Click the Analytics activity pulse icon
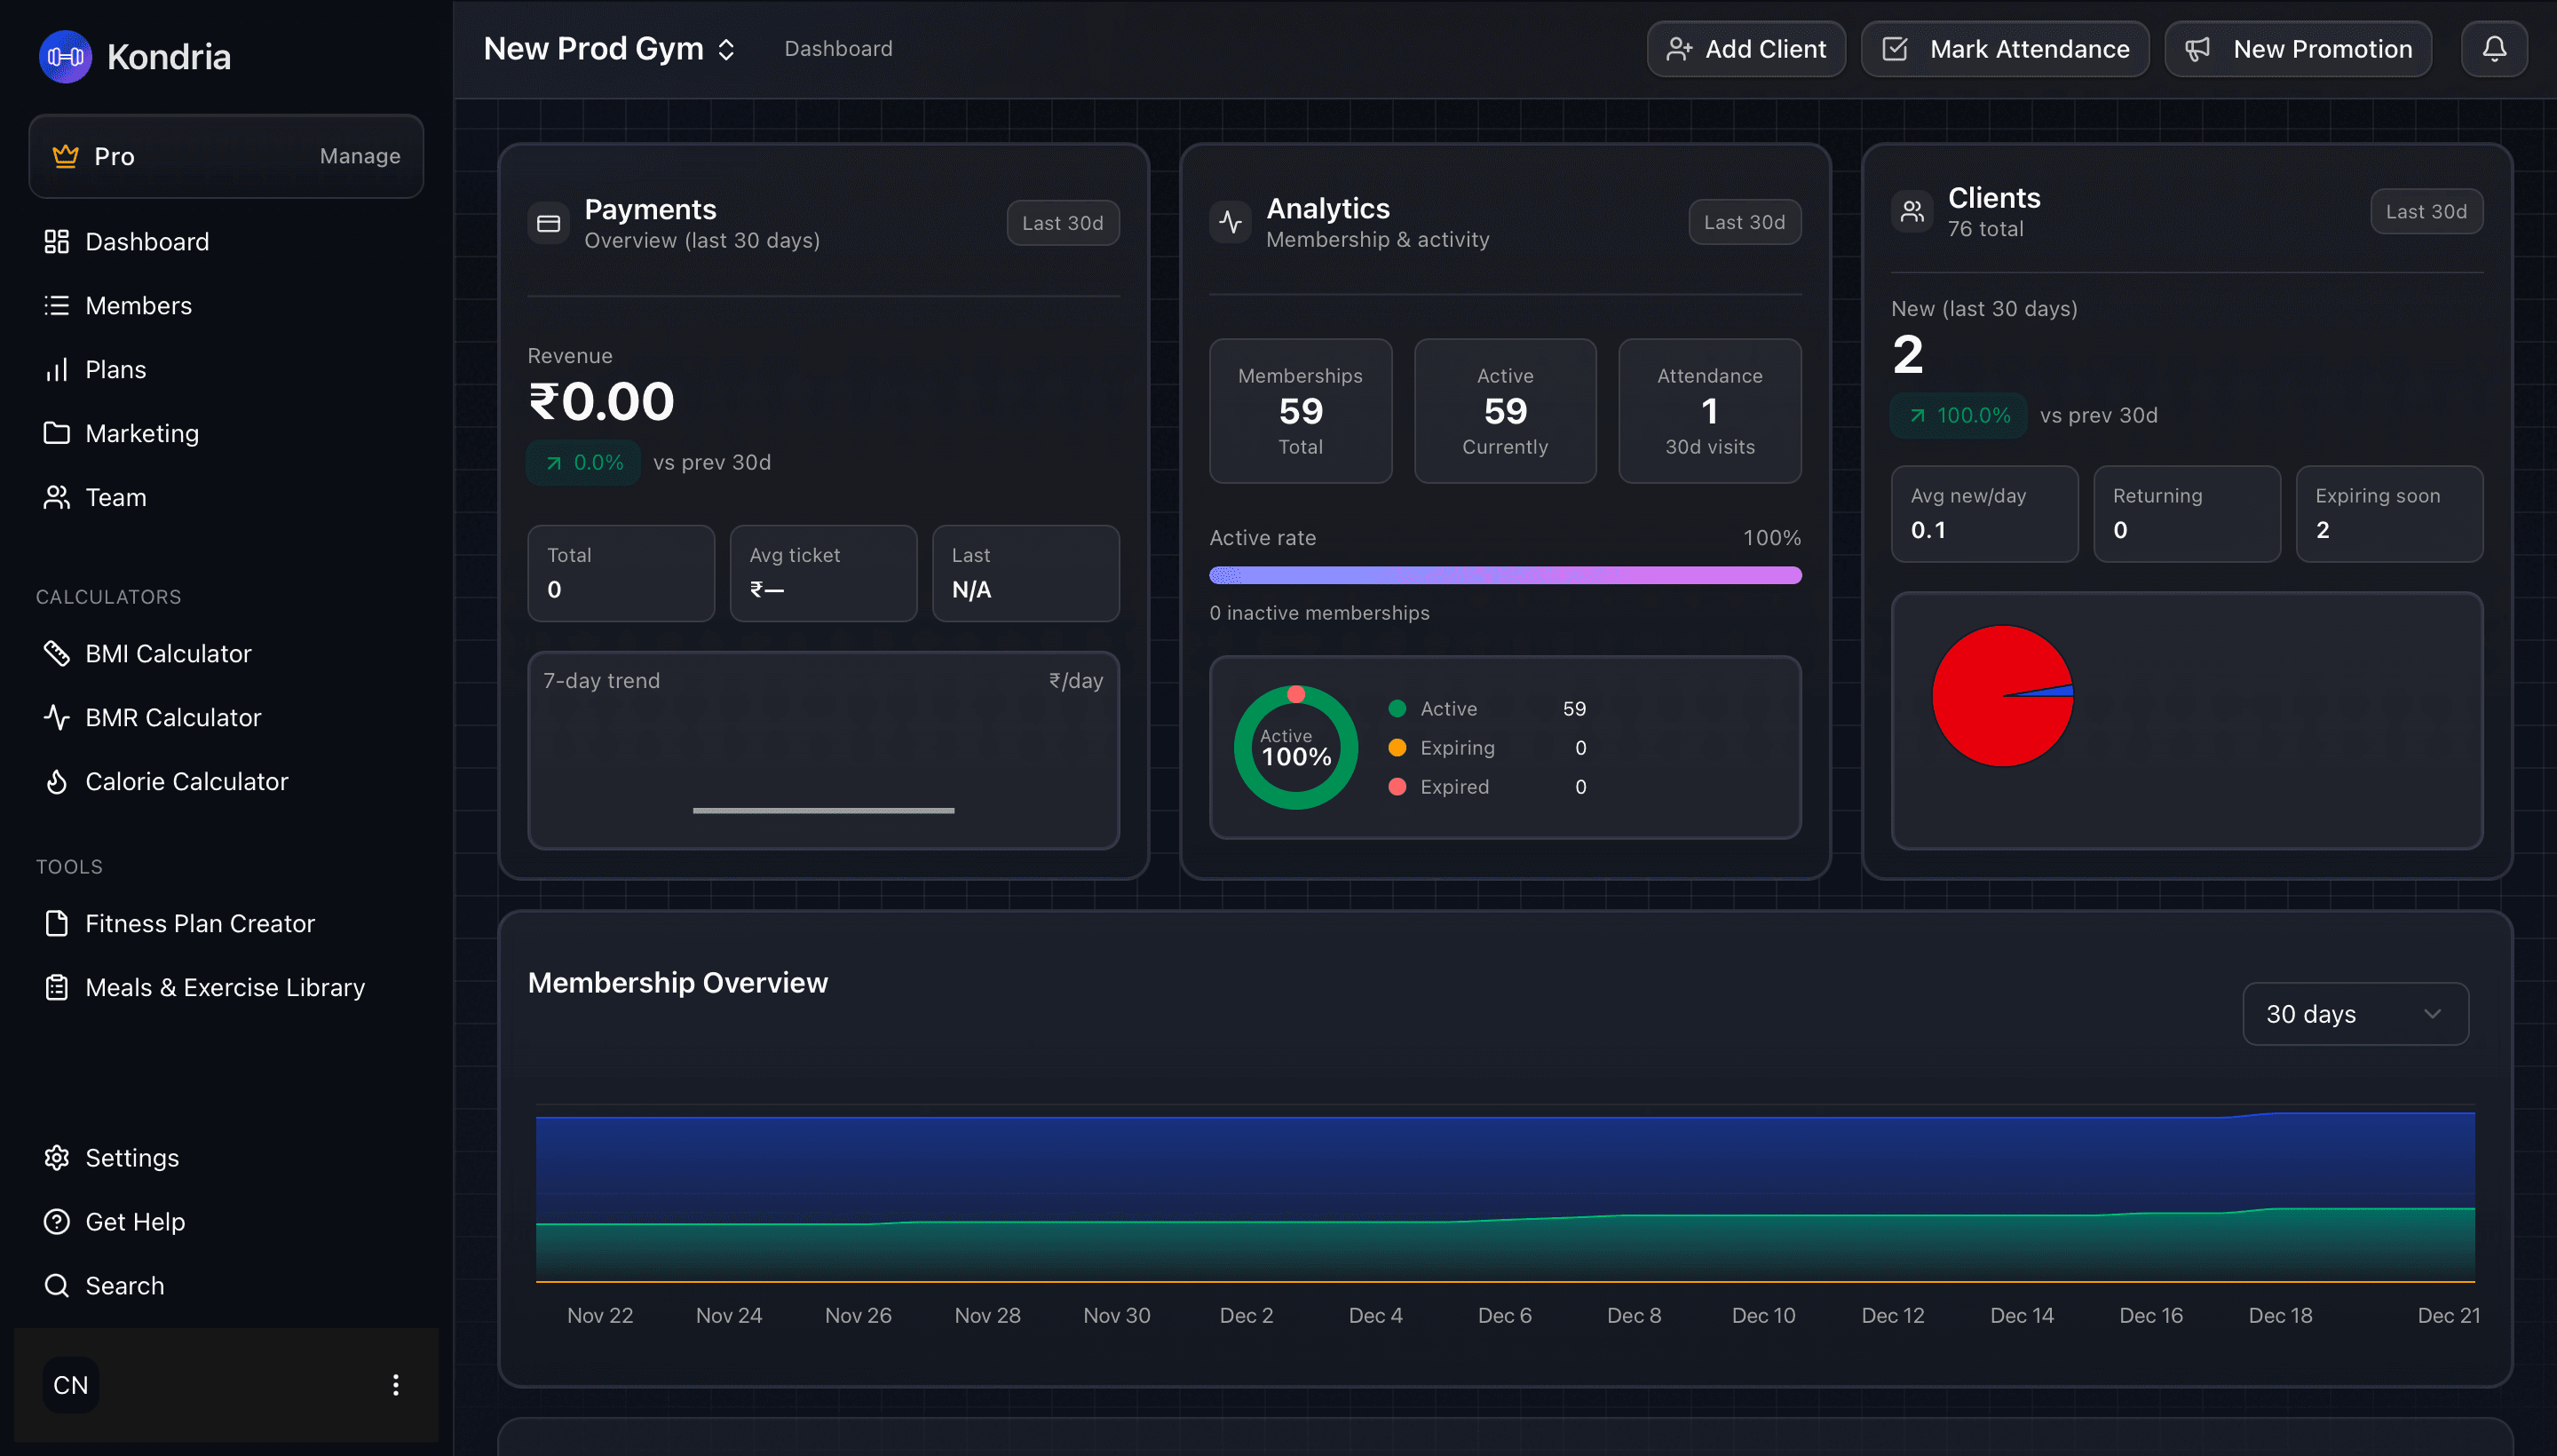Screen dimensions: 2557x1456 [1230, 222]
